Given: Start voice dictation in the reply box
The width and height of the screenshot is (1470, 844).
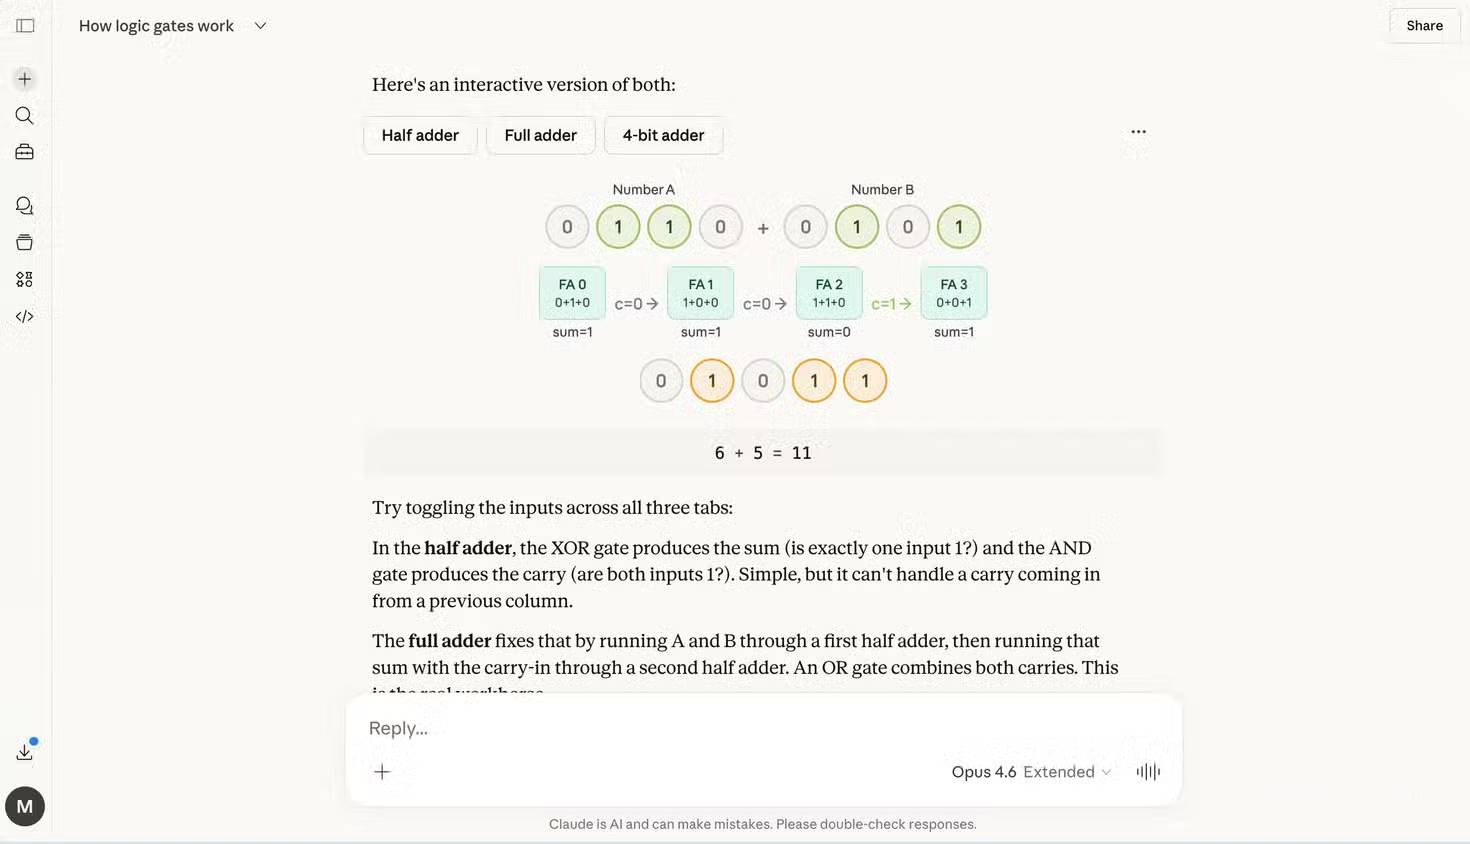Looking at the screenshot, I should 1147,771.
